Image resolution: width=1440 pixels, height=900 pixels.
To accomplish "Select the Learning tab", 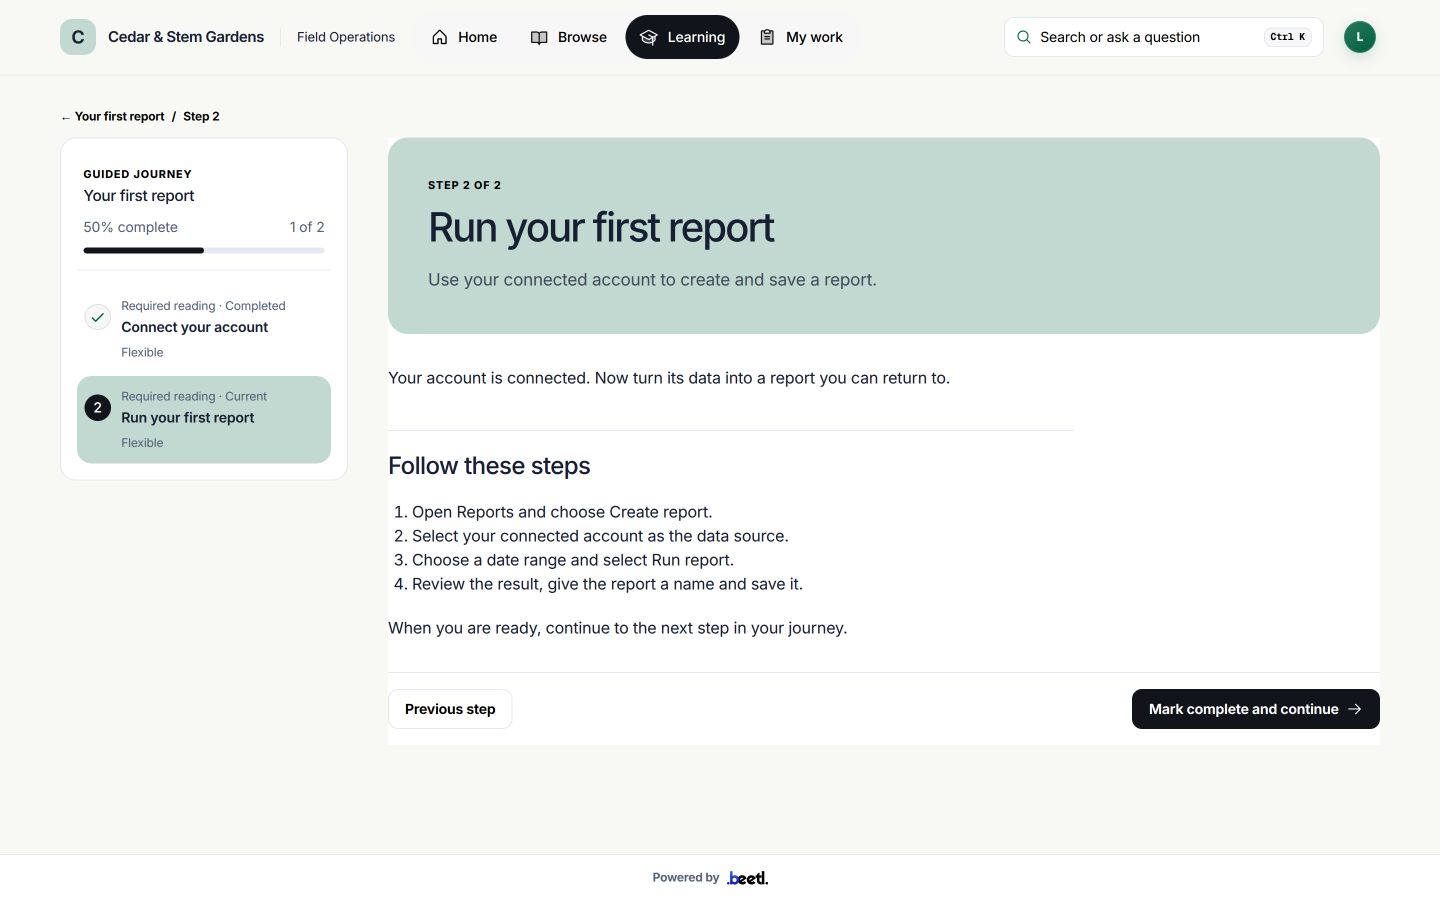I will coord(682,37).
